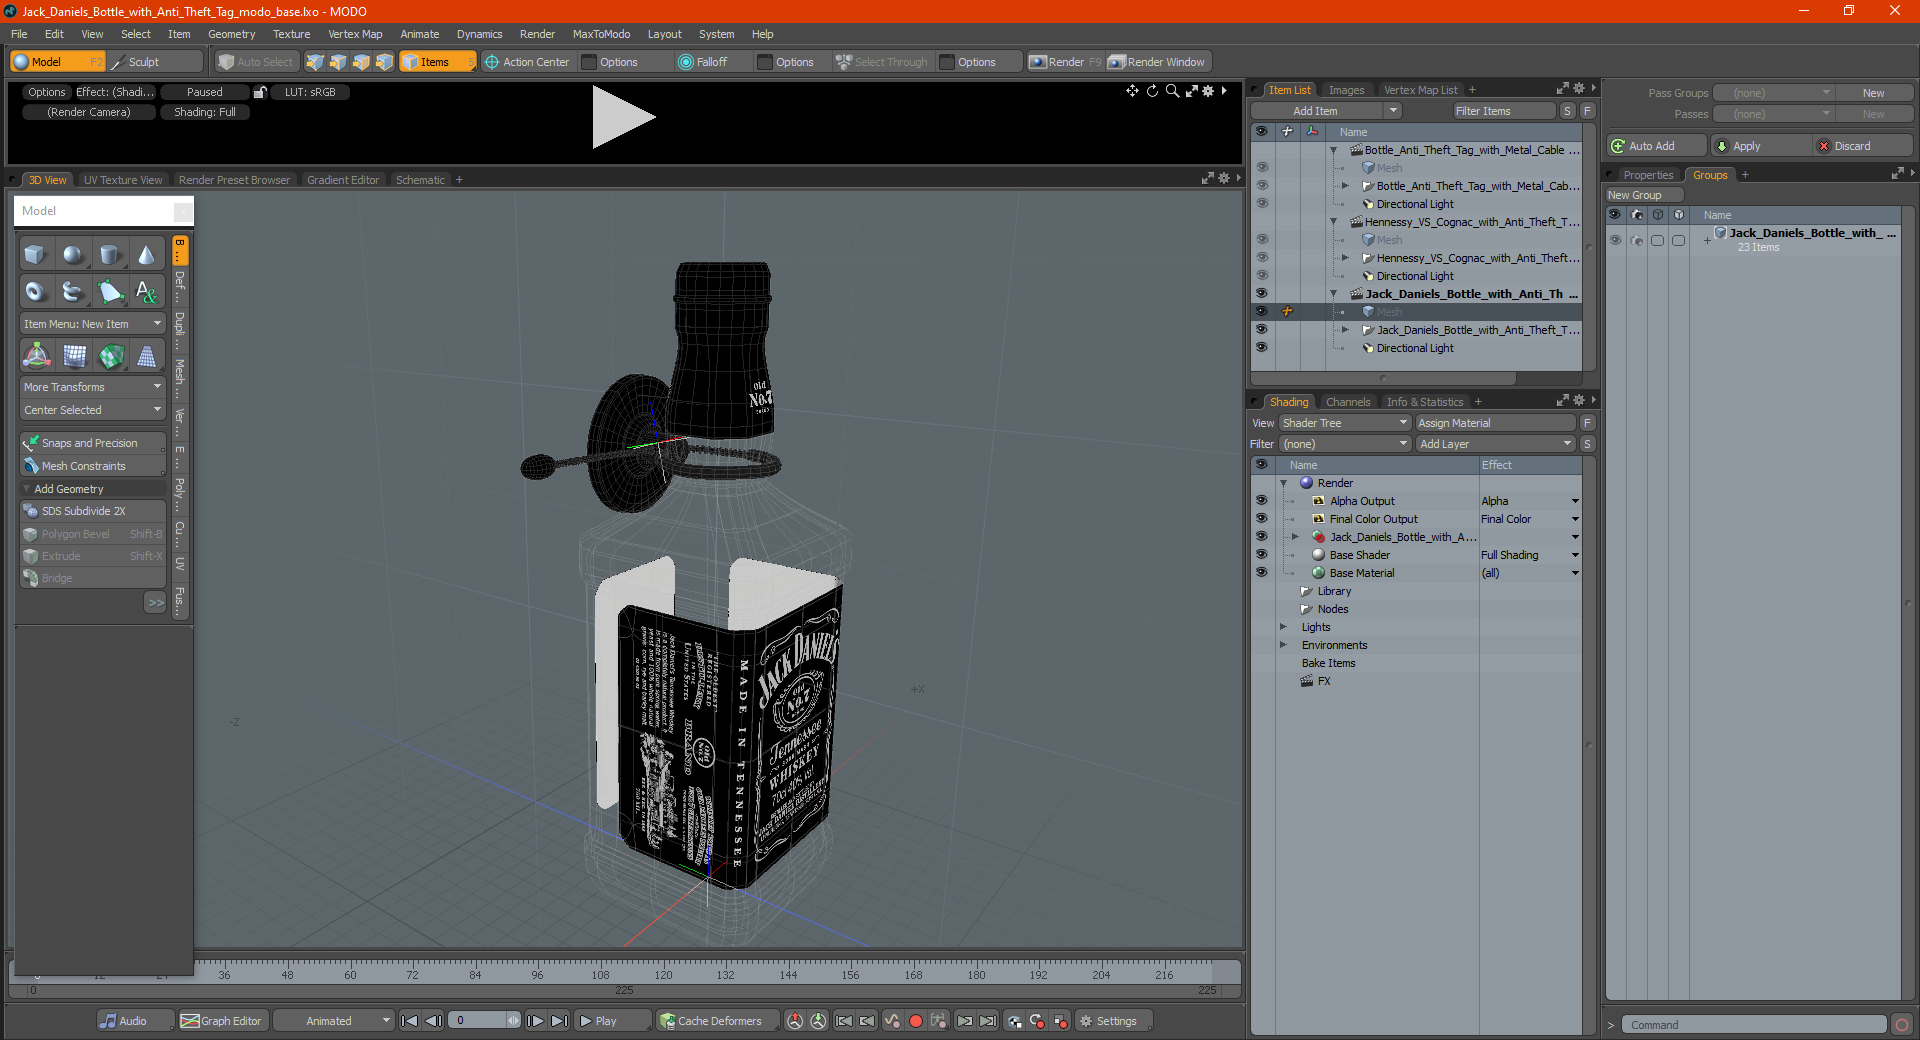The height and width of the screenshot is (1040, 1920).
Task: Click the preview zoom magnifier icon
Action: (1172, 91)
